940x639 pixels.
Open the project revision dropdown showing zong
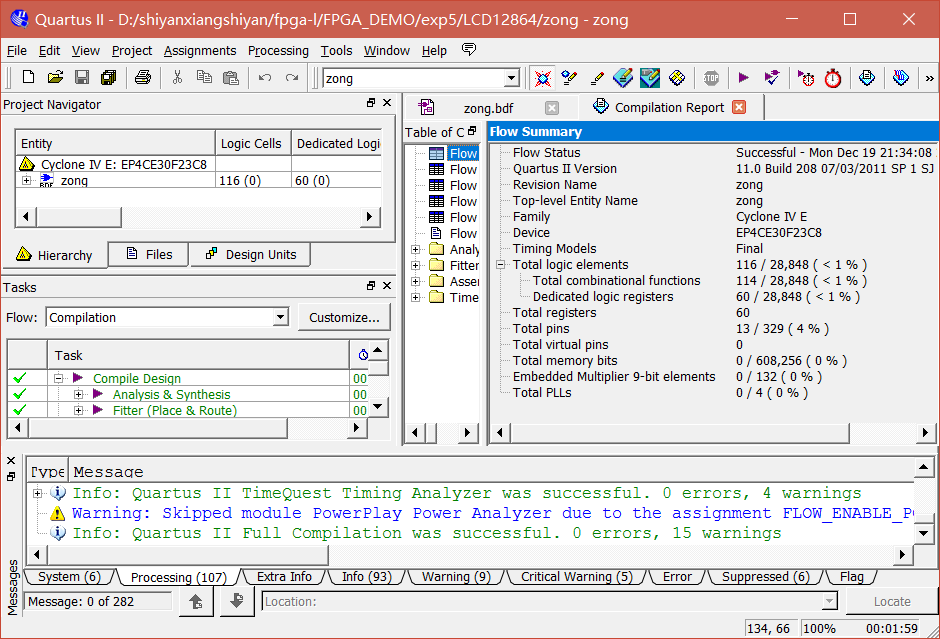click(x=511, y=78)
